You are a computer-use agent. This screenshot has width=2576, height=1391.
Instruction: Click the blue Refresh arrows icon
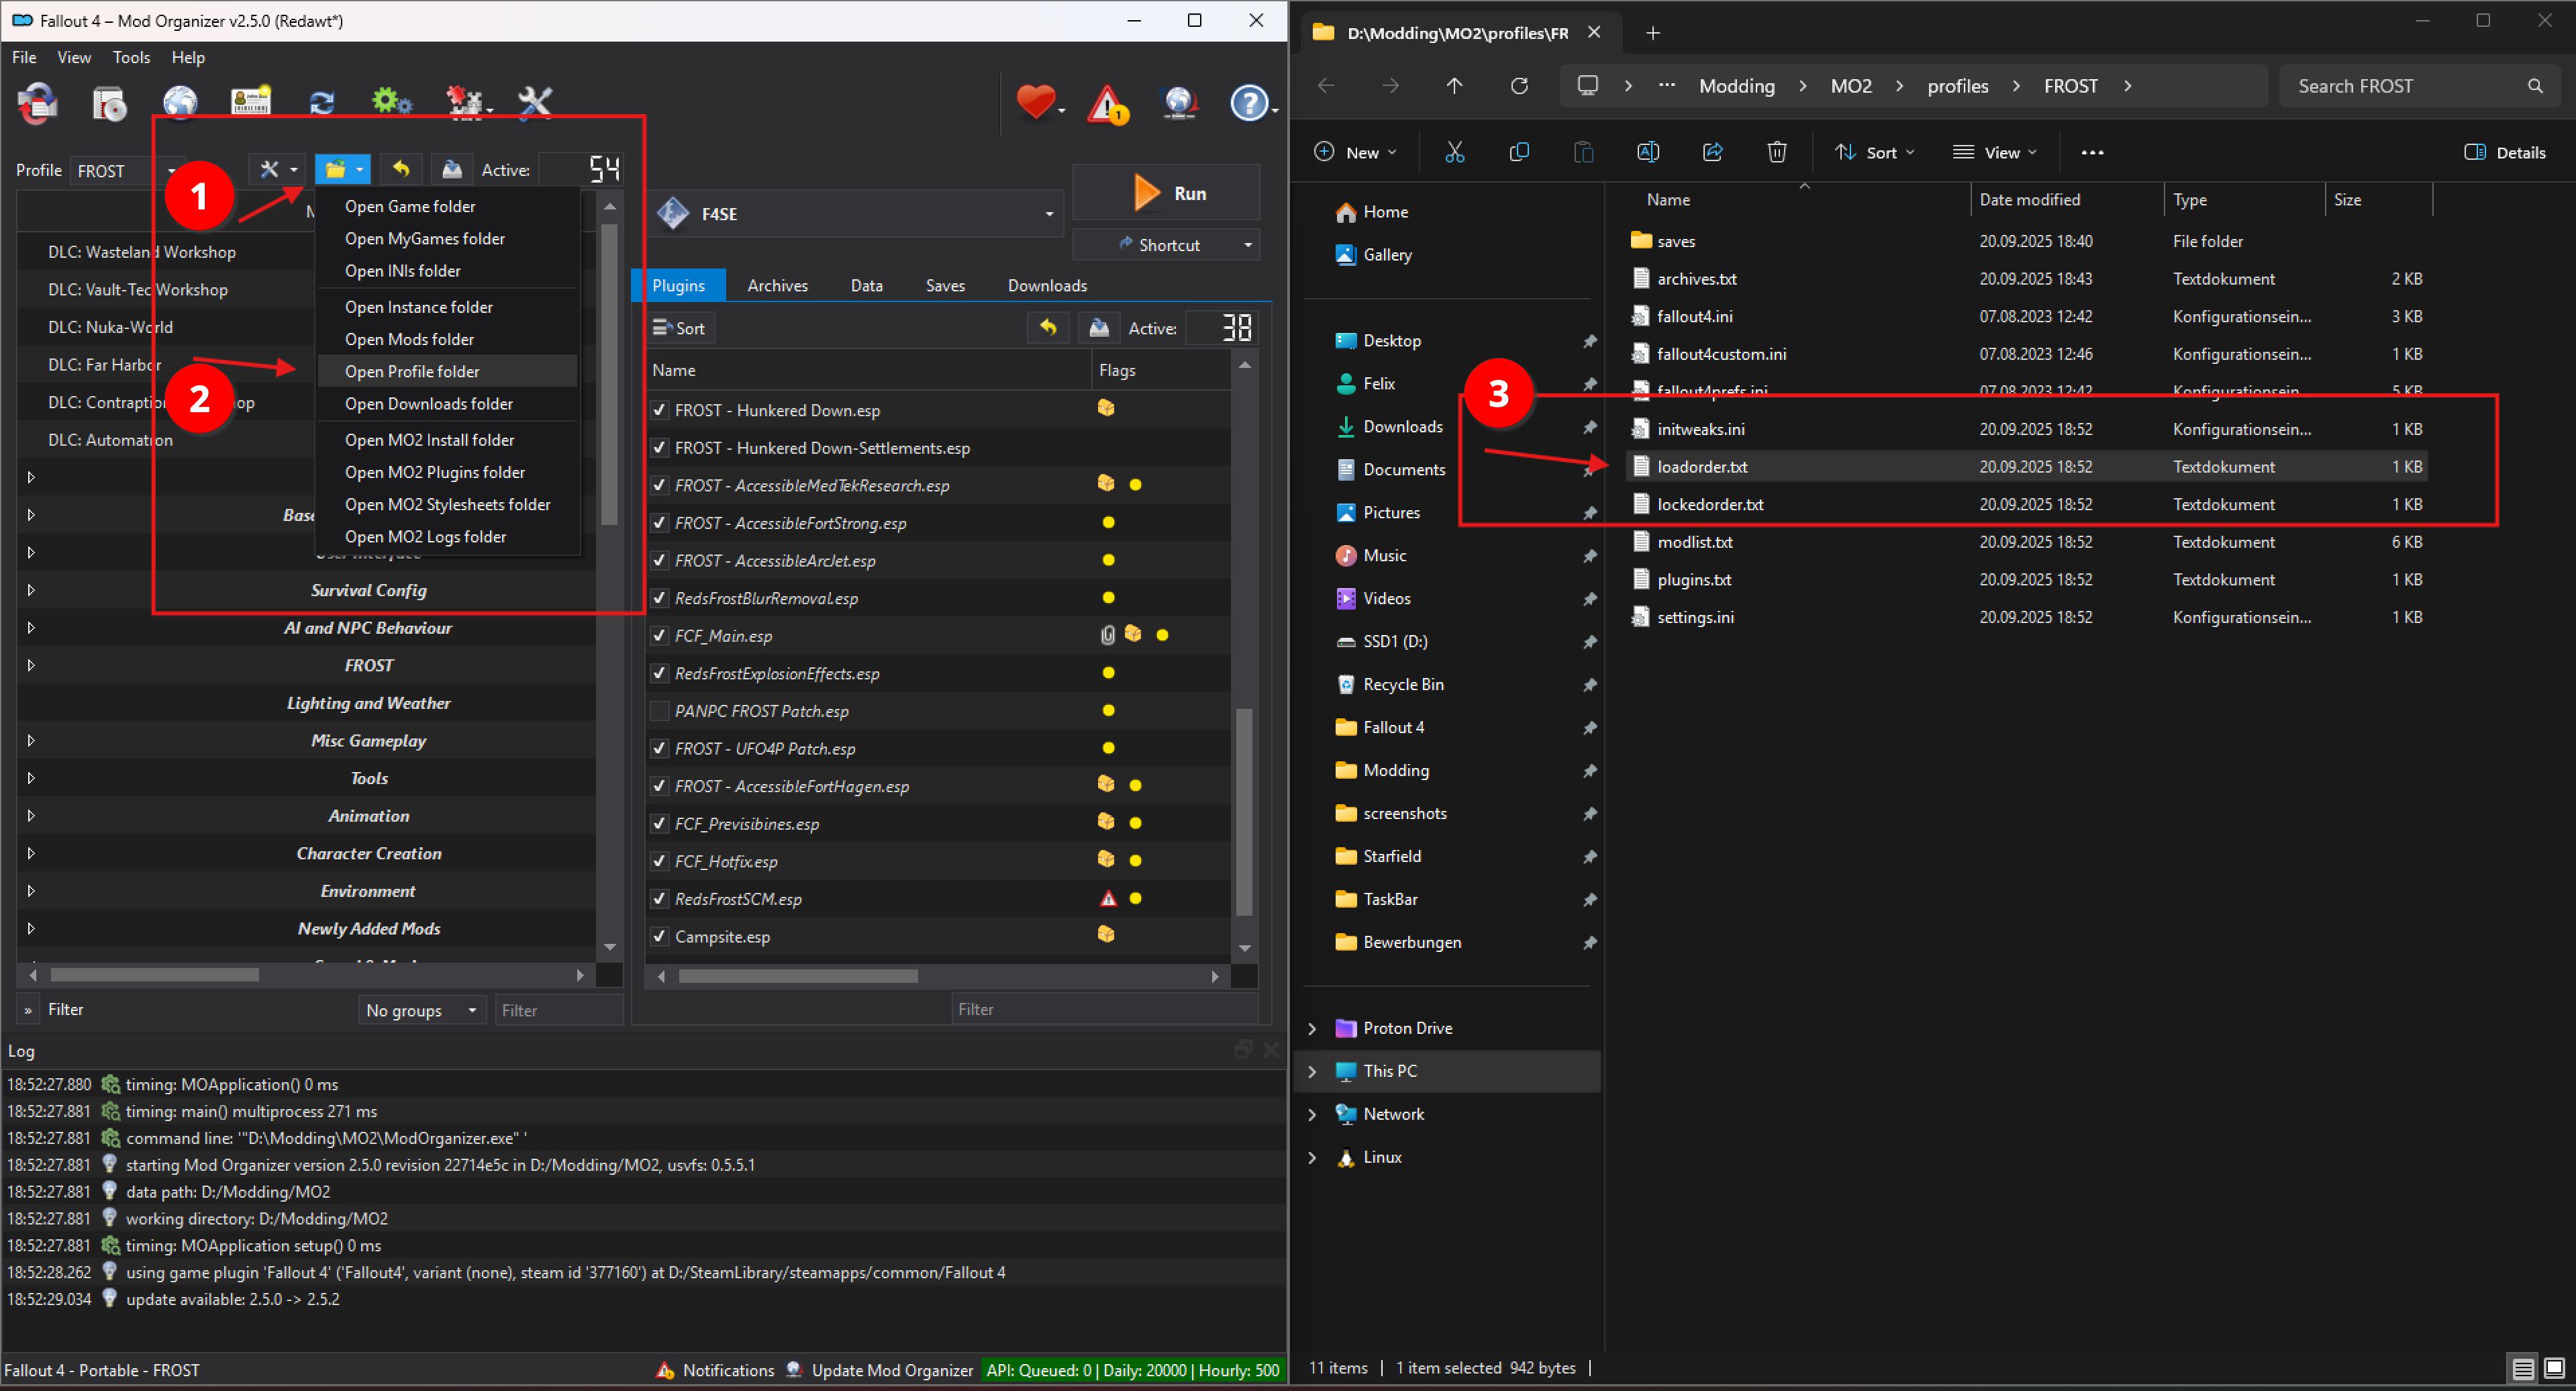tap(321, 102)
